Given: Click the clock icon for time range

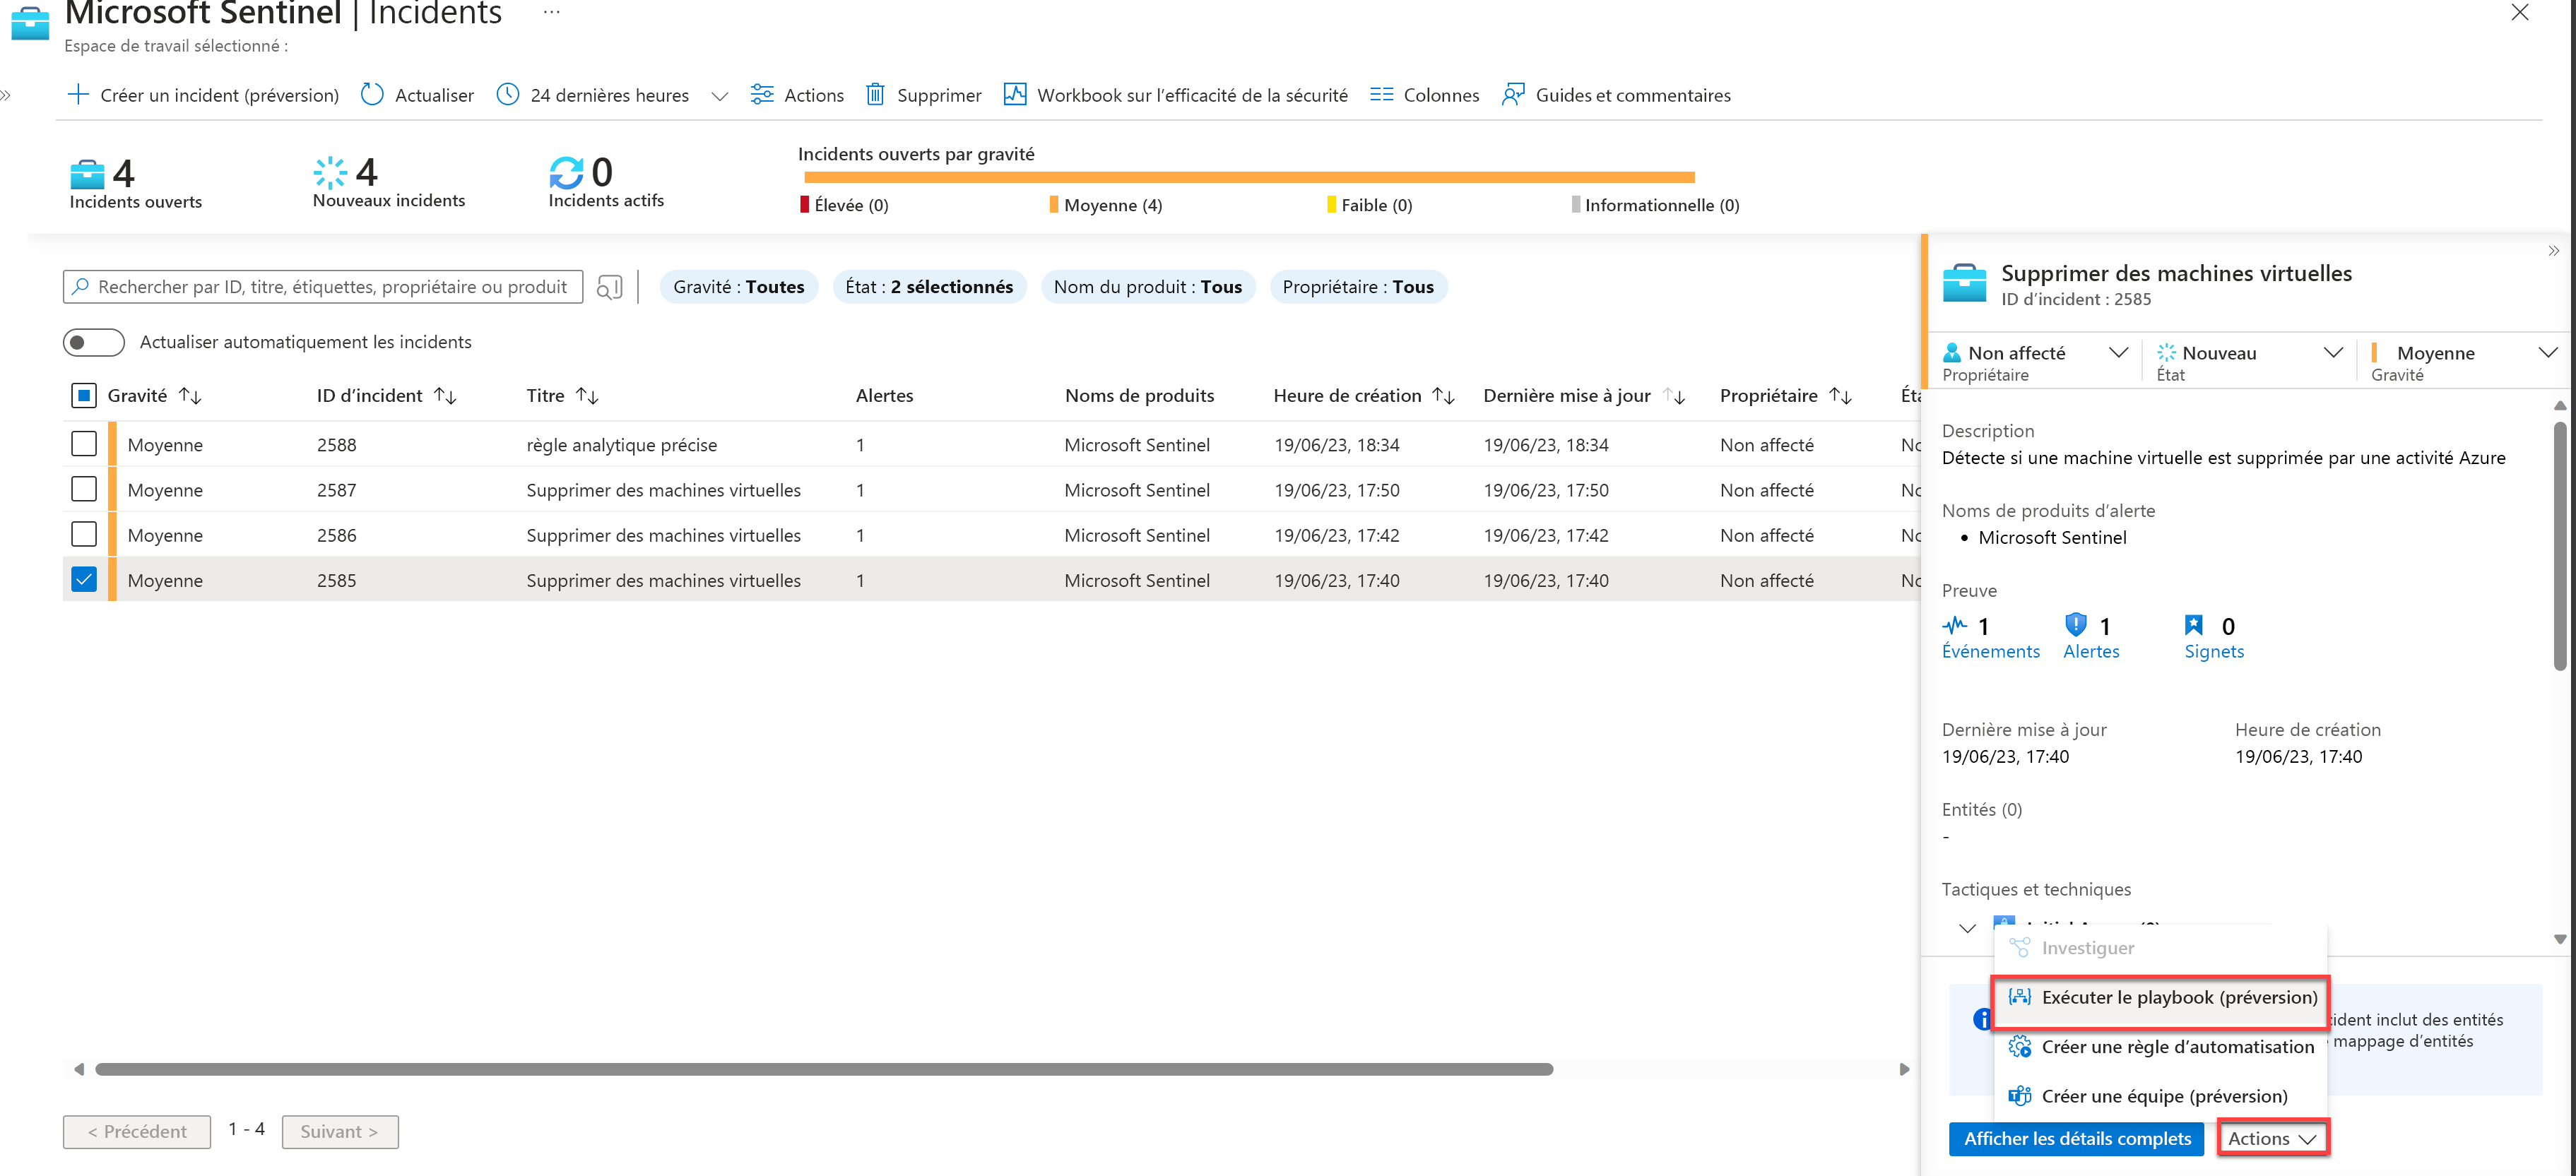Looking at the screenshot, I should pos(508,95).
